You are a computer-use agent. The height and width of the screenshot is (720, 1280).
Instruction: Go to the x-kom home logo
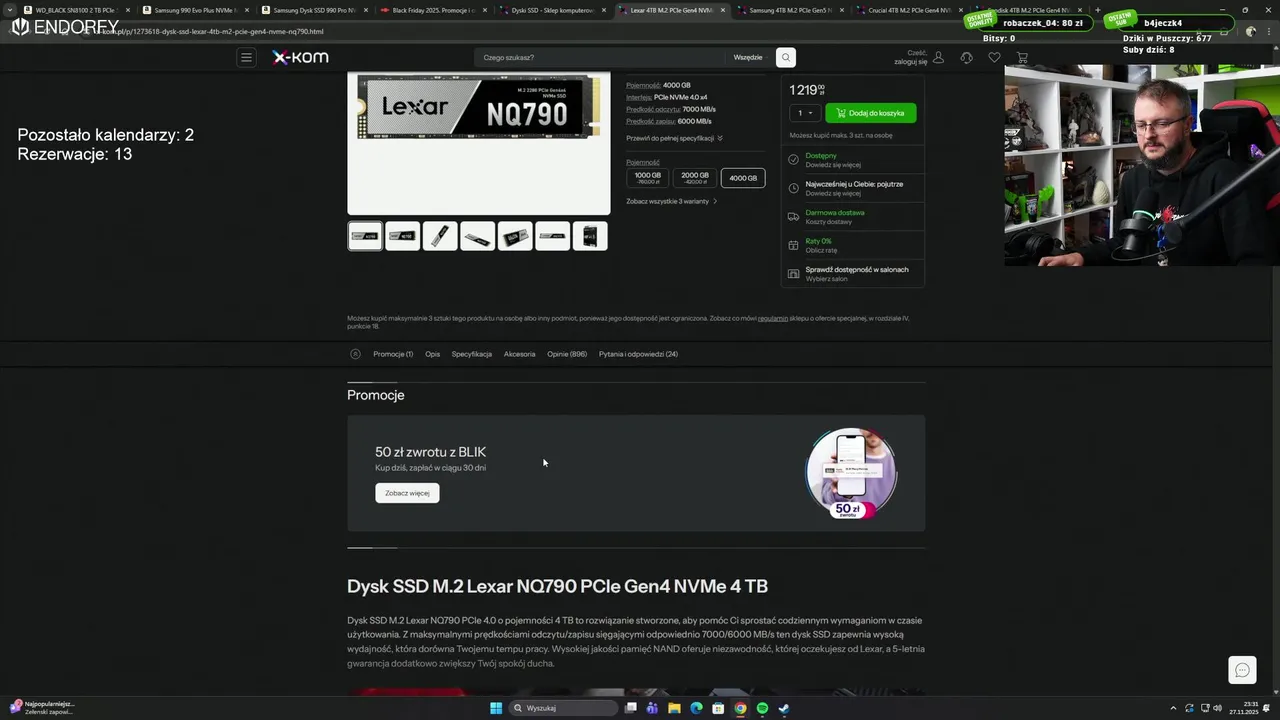[x=300, y=57]
